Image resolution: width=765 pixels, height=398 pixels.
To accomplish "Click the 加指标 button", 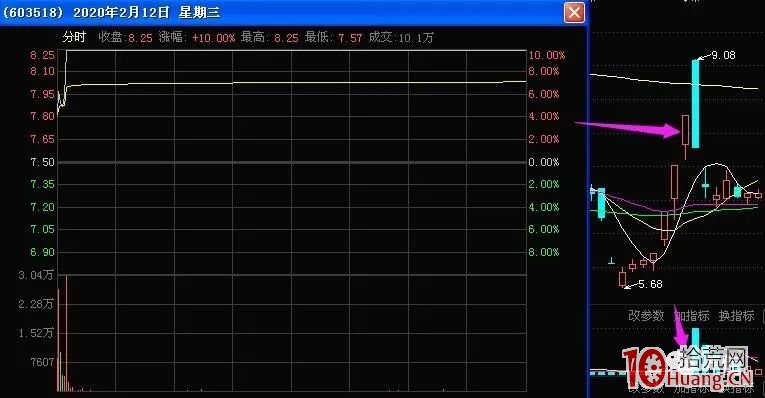I will click(x=692, y=316).
